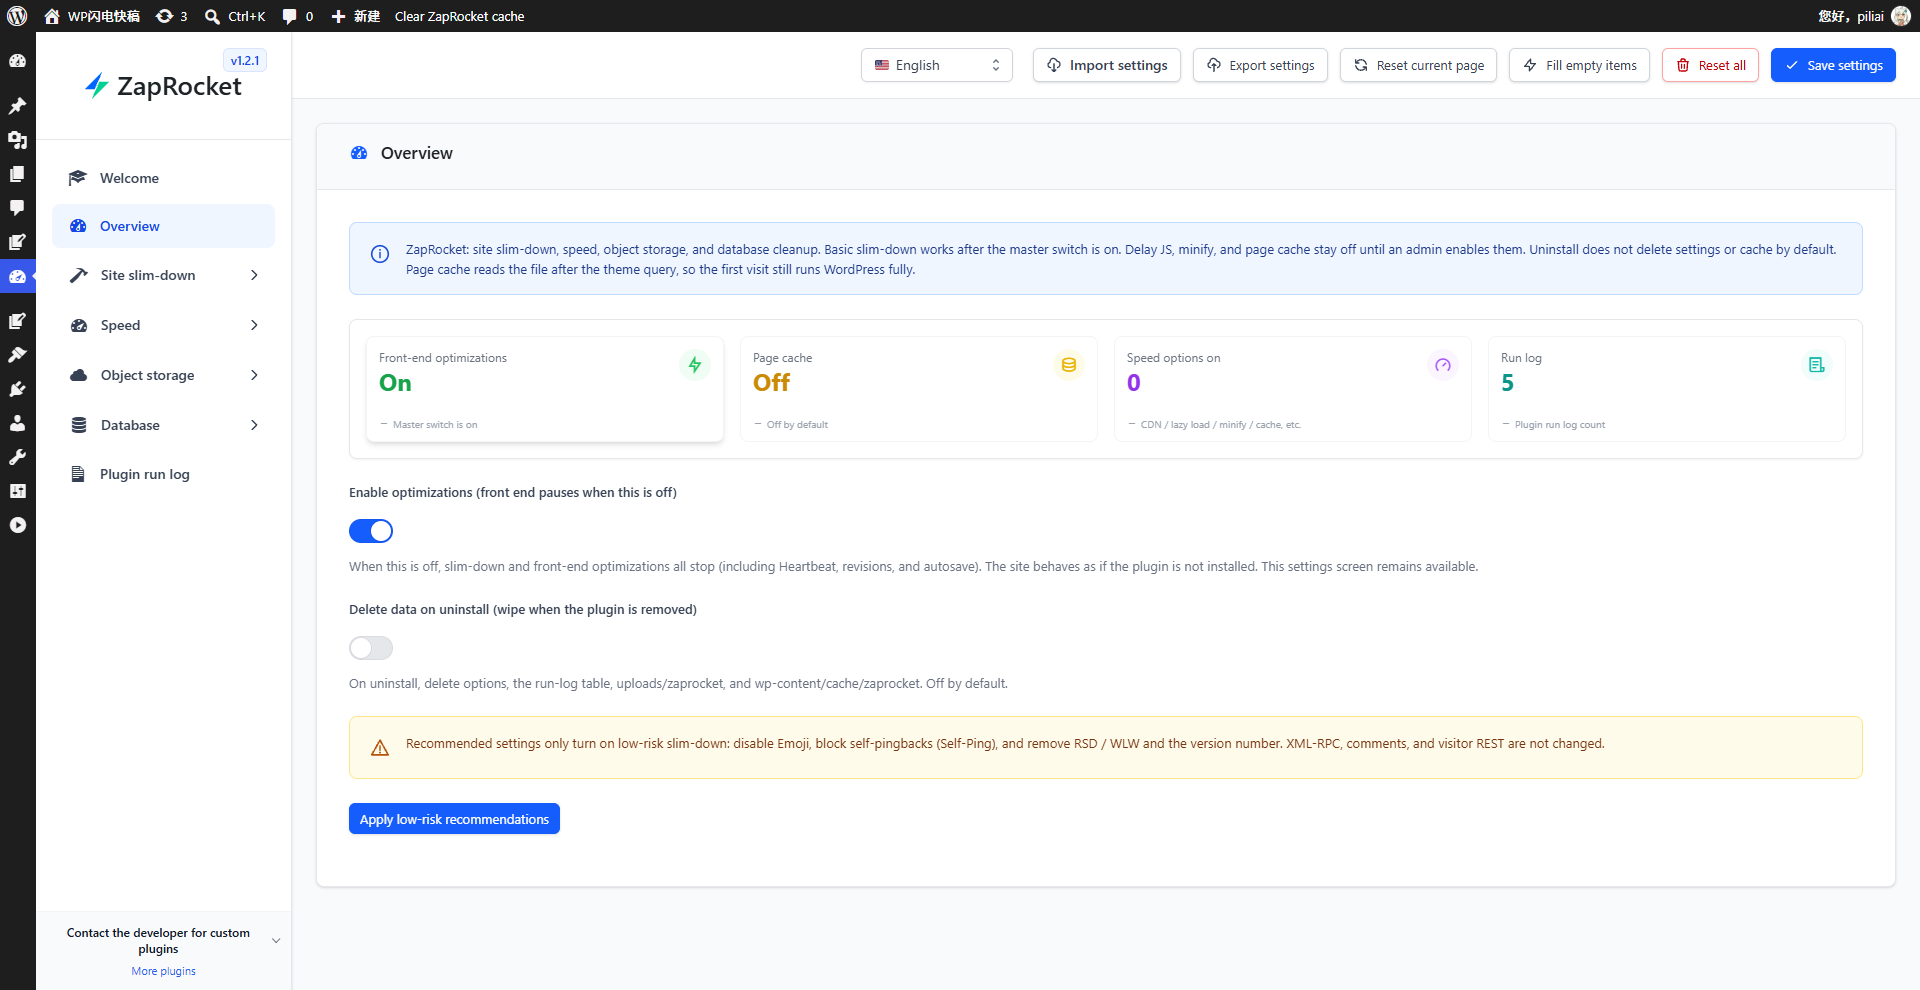Click the Fill empty items button
Screen dimensions: 1920x990
coord(1579,65)
